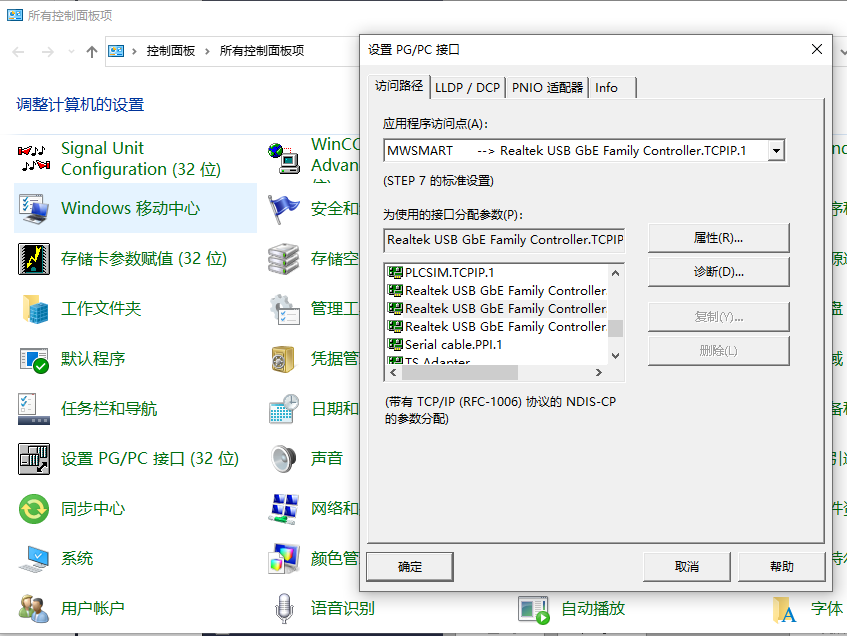Open 声音 speaker icon
847x636 pixels.
point(284,459)
